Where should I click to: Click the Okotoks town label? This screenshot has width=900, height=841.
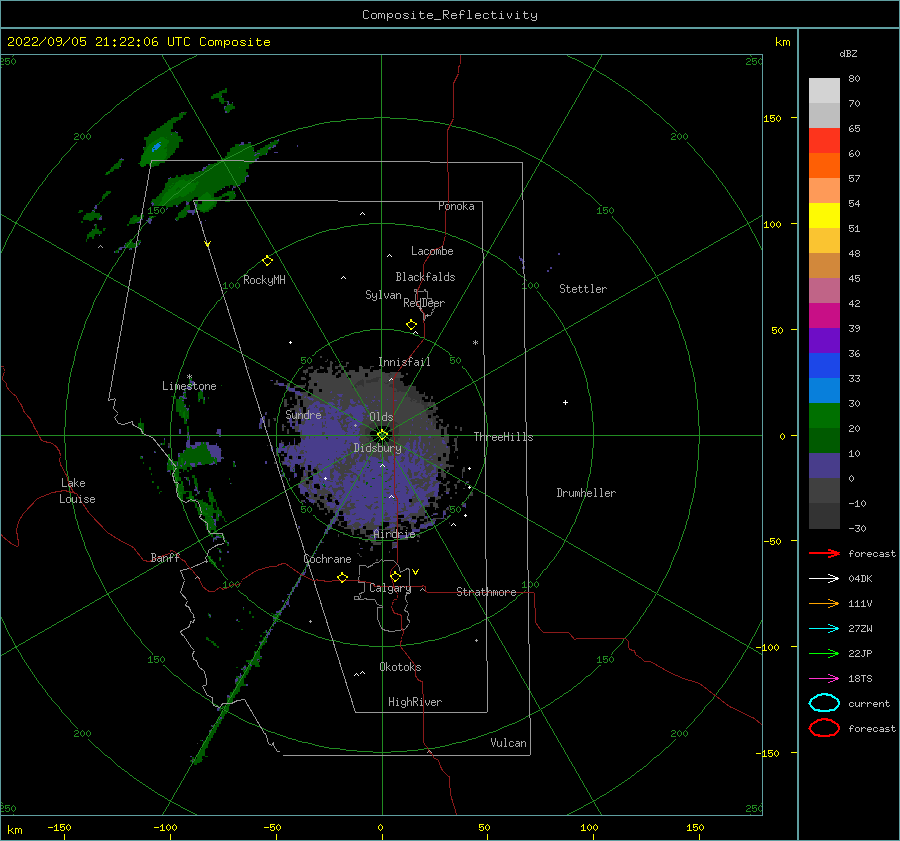point(400,666)
